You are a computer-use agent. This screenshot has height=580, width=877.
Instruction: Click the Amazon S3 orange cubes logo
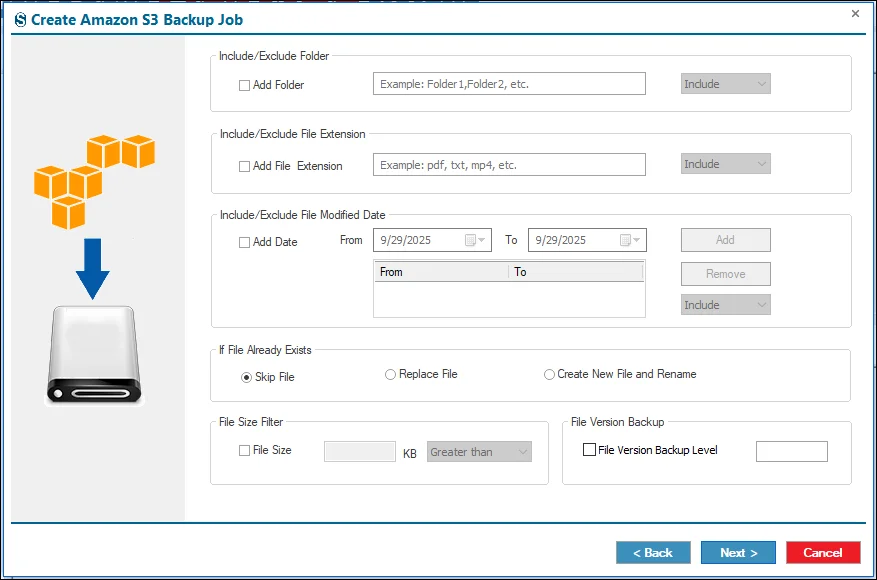click(x=95, y=182)
